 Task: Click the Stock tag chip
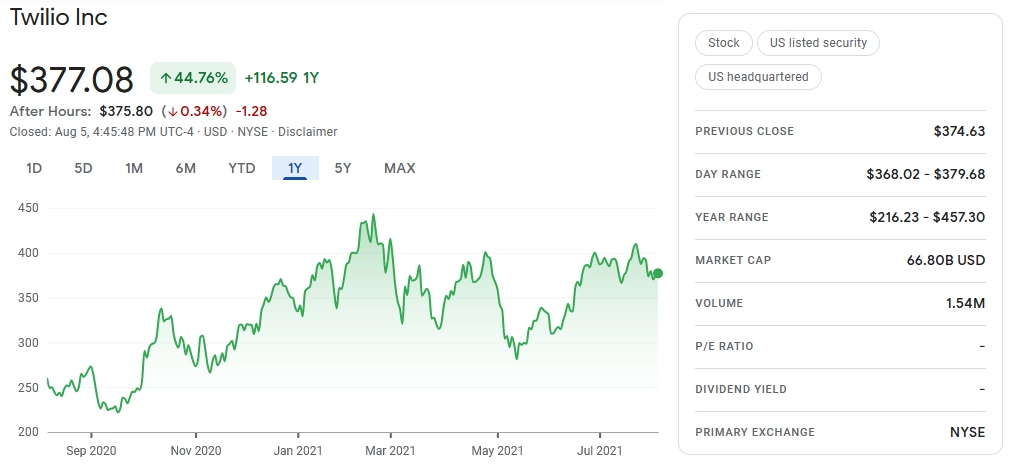(x=724, y=43)
